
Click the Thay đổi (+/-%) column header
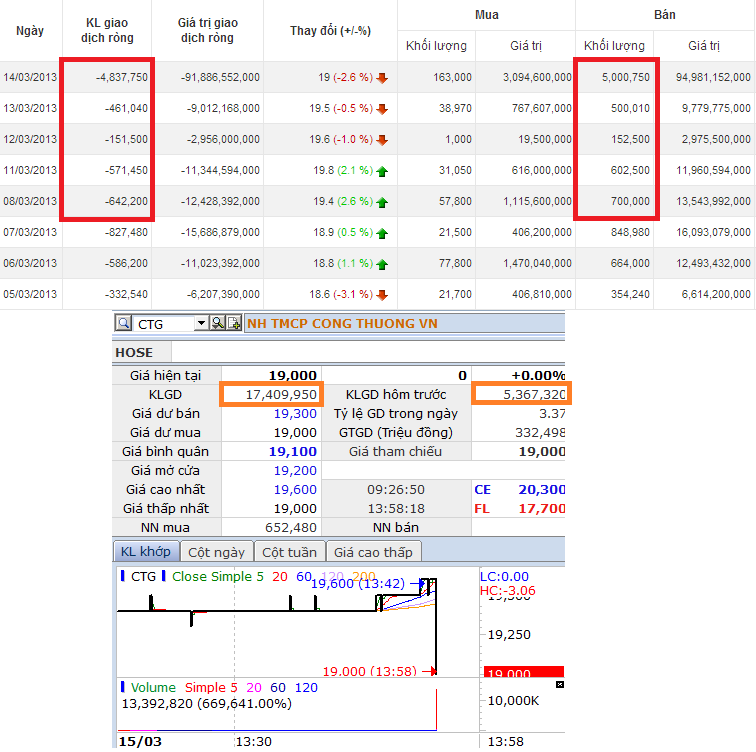coord(330,31)
